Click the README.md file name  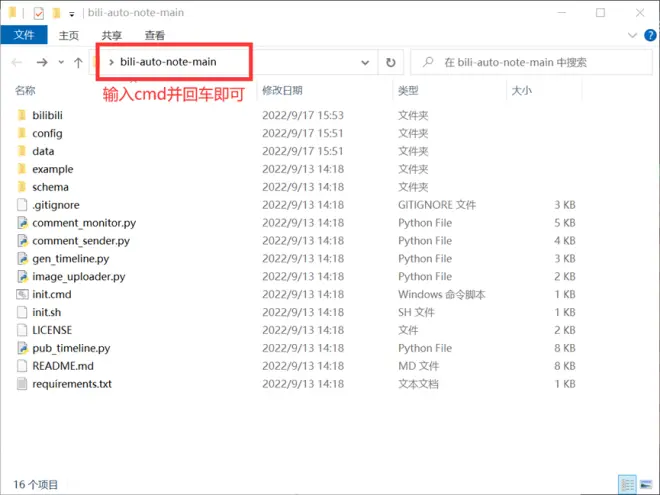click(63, 366)
